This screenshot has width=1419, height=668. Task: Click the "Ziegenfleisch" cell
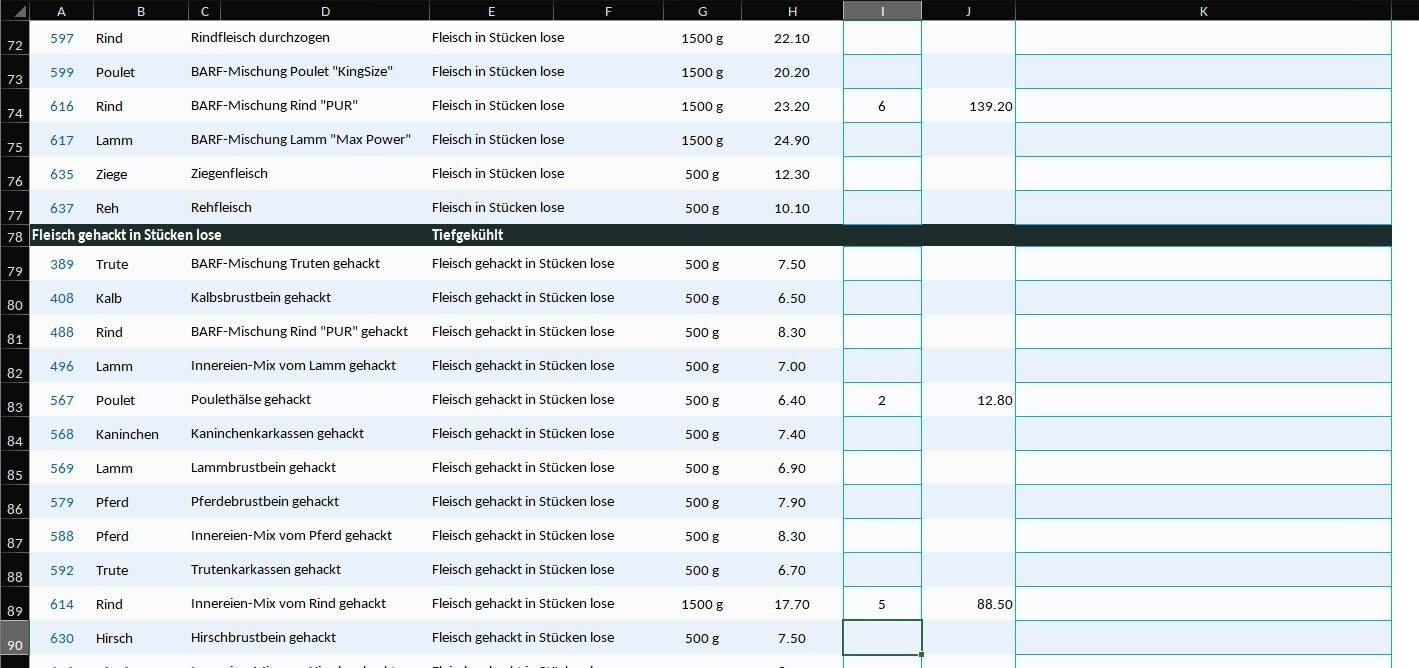click(x=229, y=174)
